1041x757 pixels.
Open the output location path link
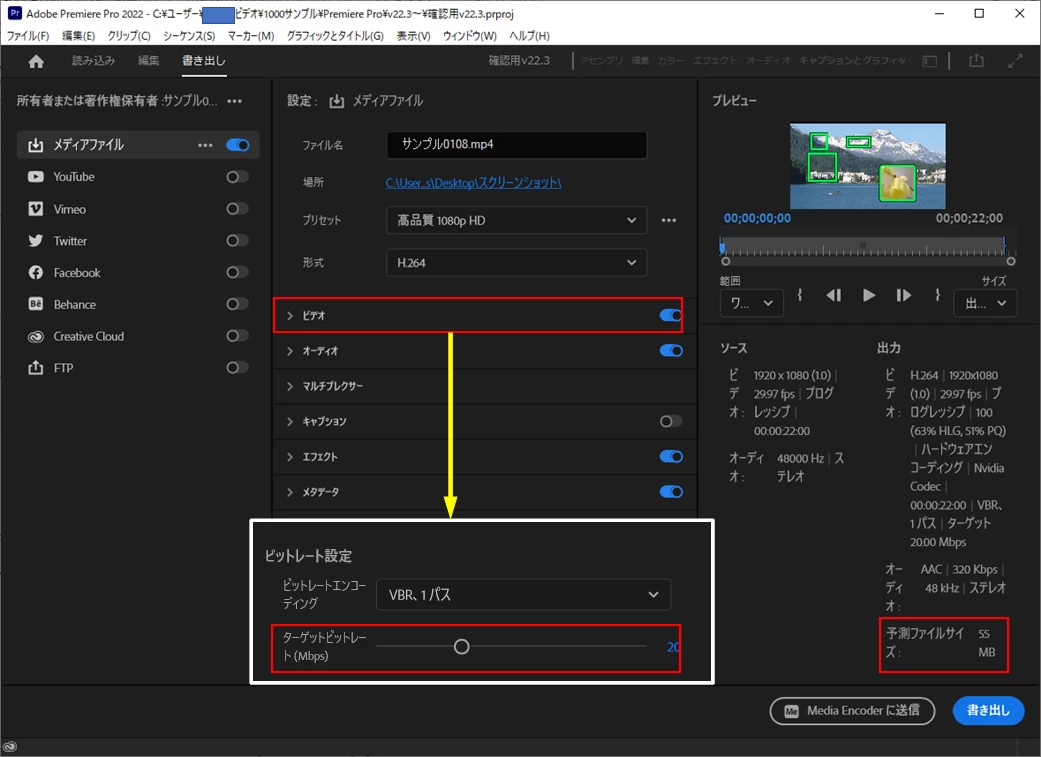(473, 183)
